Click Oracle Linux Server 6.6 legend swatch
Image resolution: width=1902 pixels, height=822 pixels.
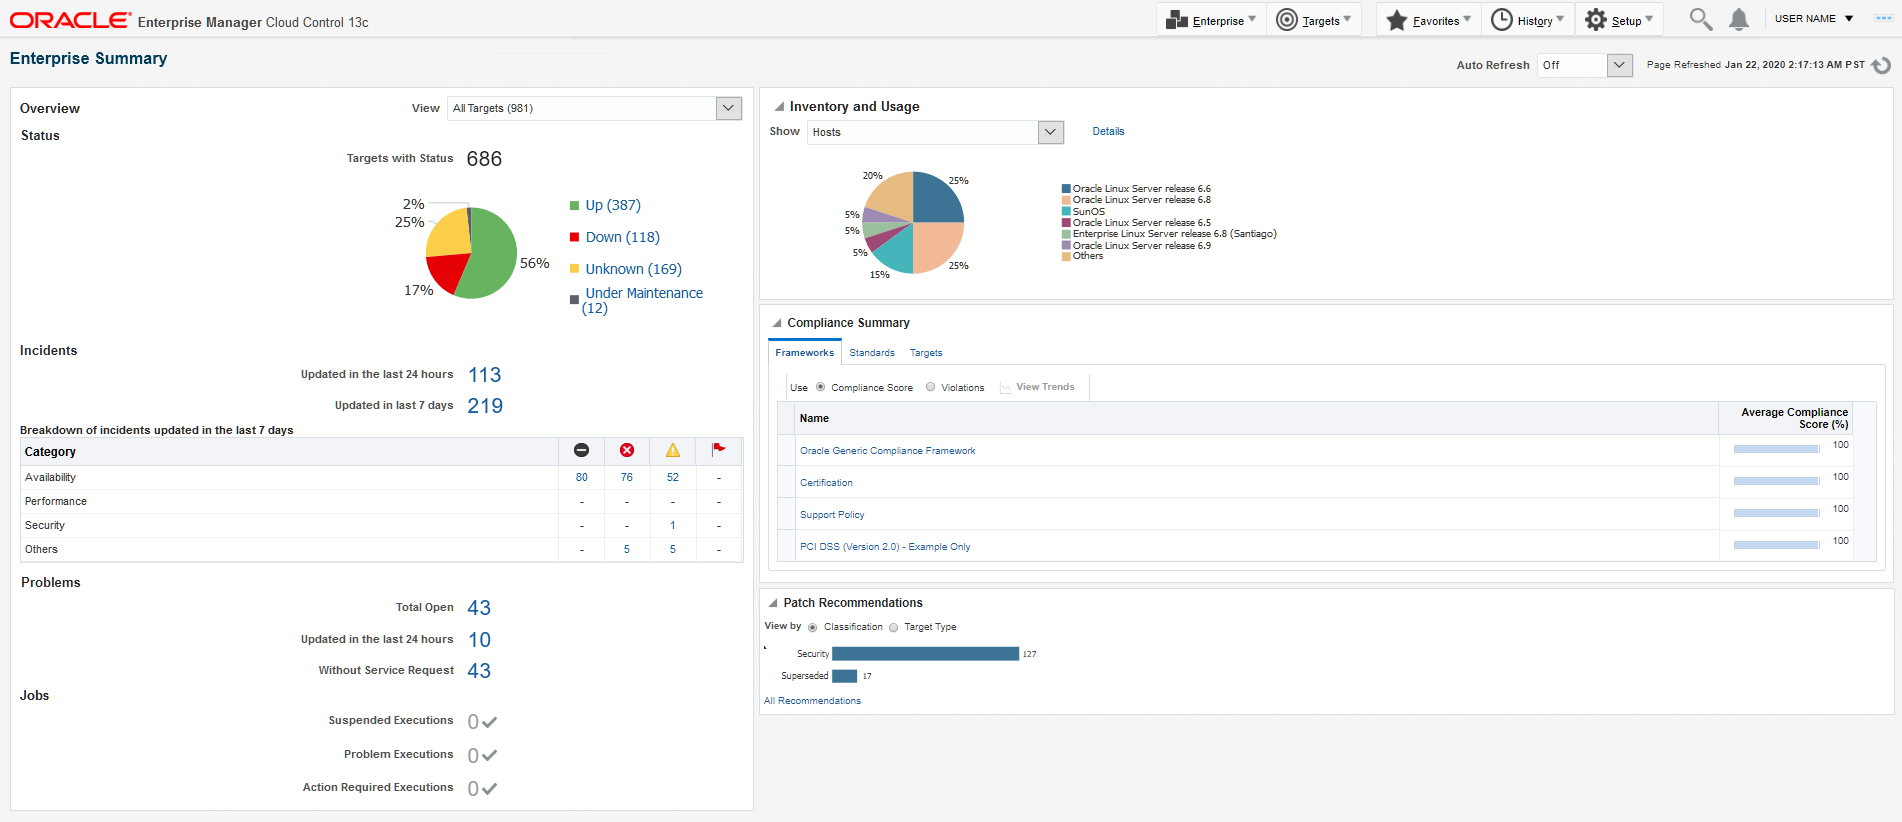(x=1066, y=189)
